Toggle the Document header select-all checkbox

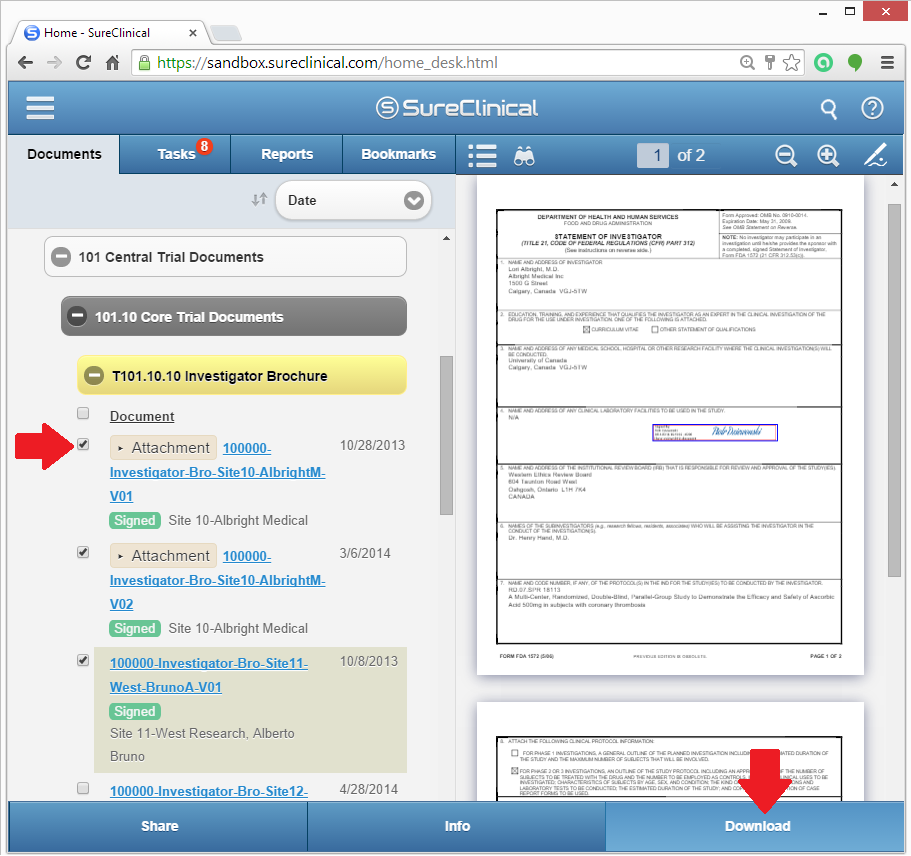83,413
